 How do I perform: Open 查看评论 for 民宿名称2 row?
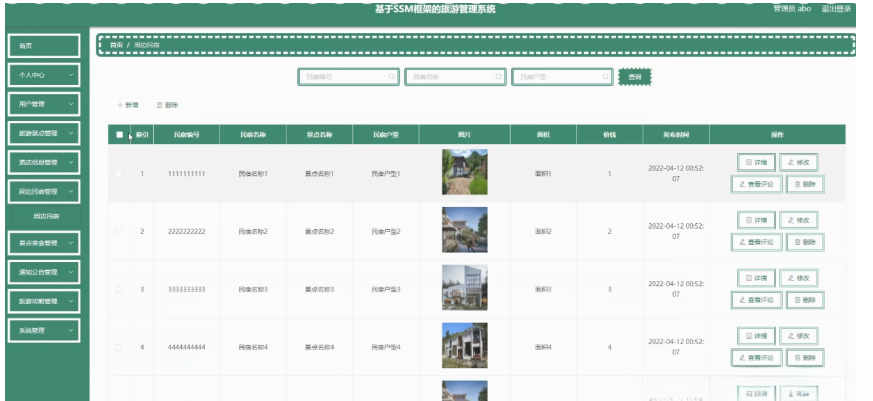coord(757,242)
